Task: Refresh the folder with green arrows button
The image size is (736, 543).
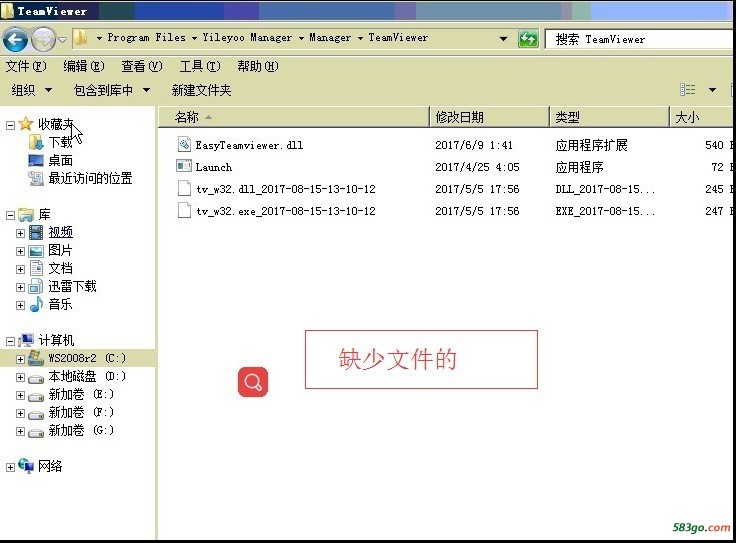Action: pyautogui.click(x=528, y=39)
